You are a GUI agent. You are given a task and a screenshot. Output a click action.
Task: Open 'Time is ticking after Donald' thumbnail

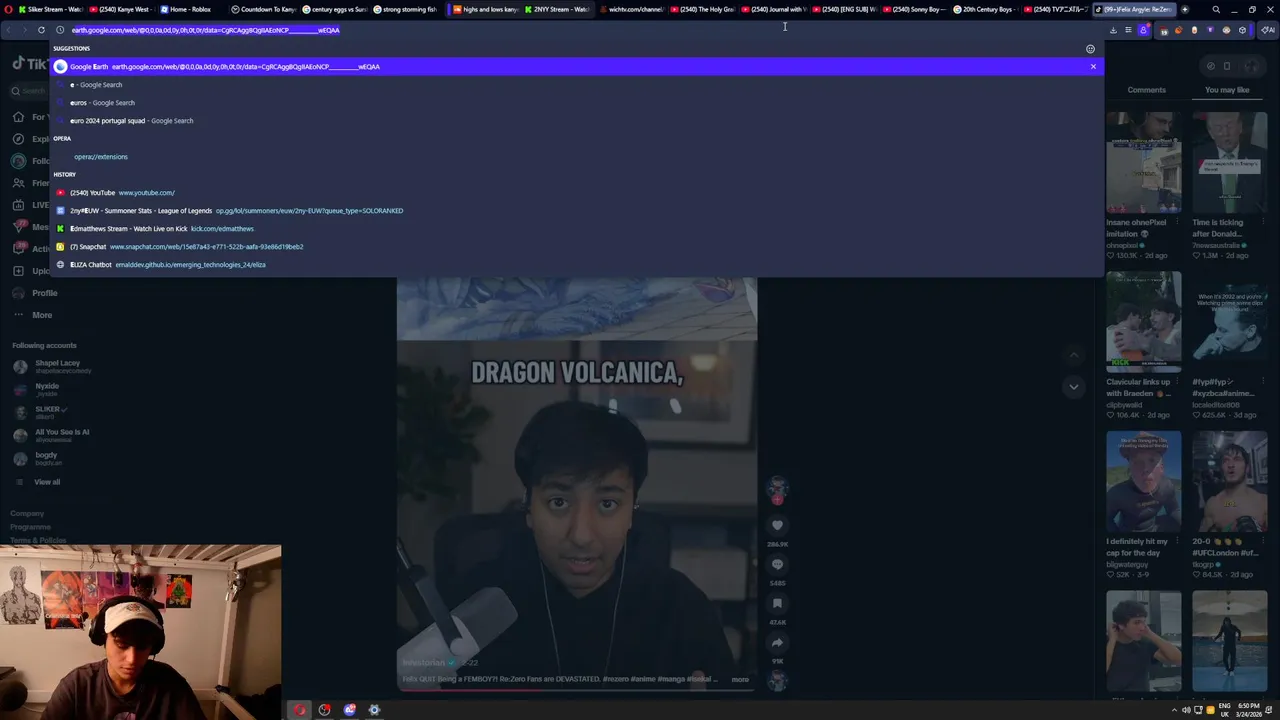click(1229, 162)
